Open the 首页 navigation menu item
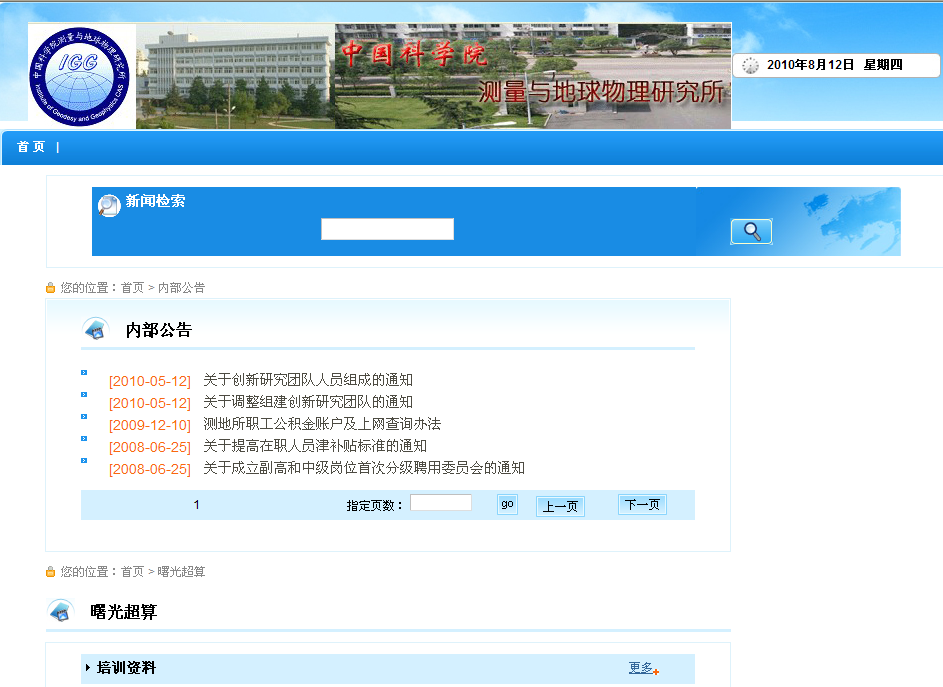This screenshot has height=687, width=943. click(x=31, y=147)
